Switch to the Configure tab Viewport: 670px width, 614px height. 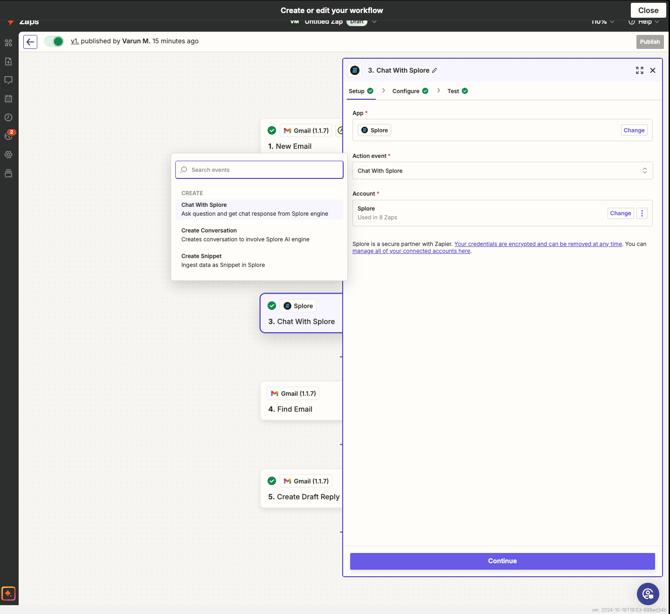pyautogui.click(x=410, y=91)
